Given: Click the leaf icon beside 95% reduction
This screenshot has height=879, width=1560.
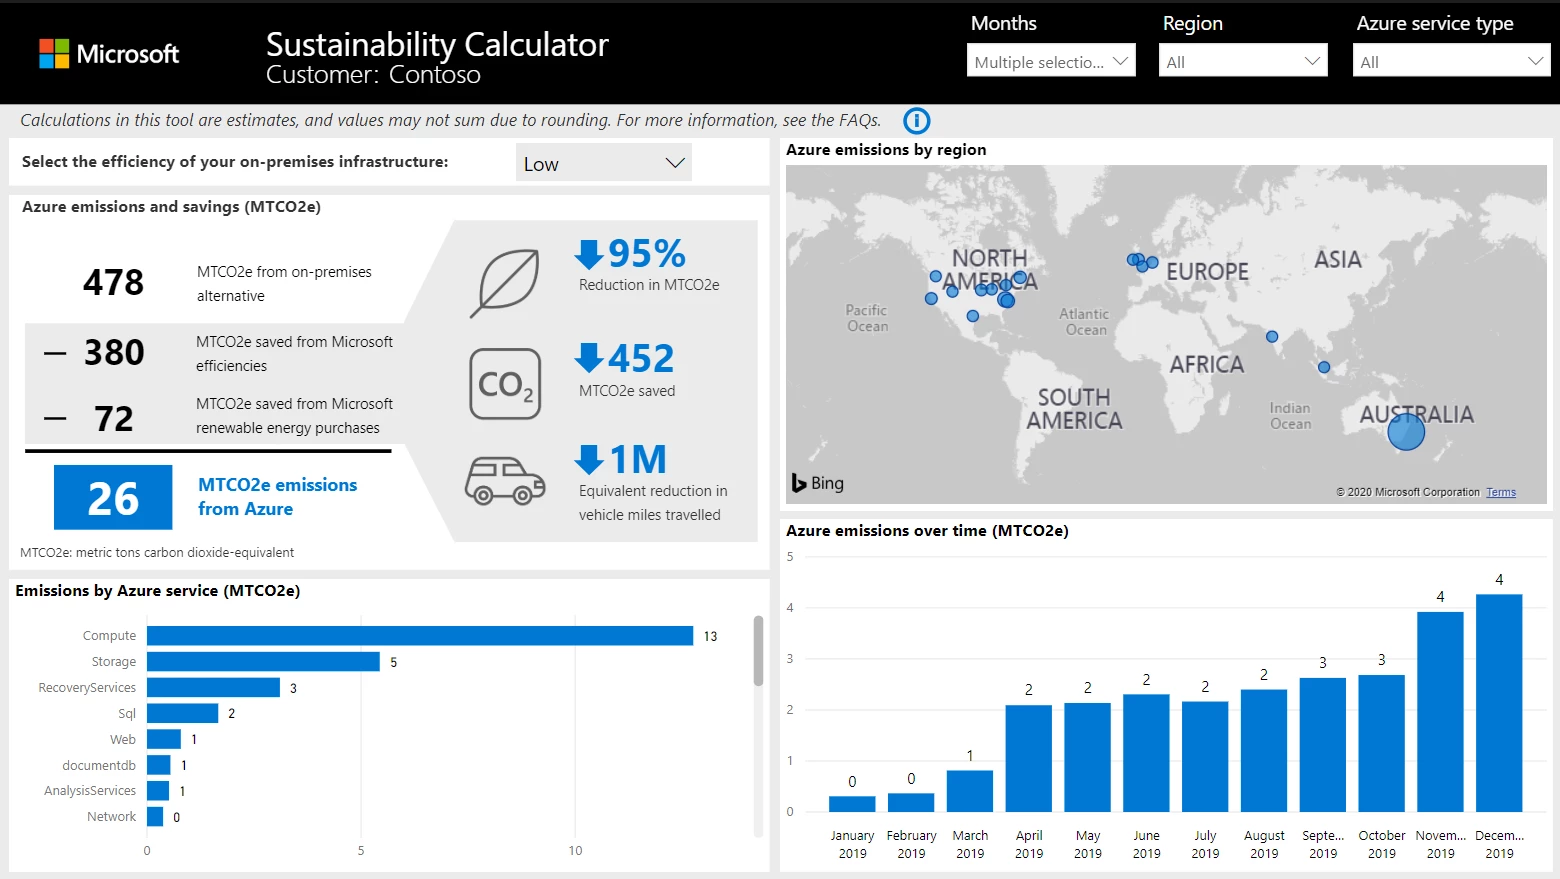Looking at the screenshot, I should [x=506, y=283].
